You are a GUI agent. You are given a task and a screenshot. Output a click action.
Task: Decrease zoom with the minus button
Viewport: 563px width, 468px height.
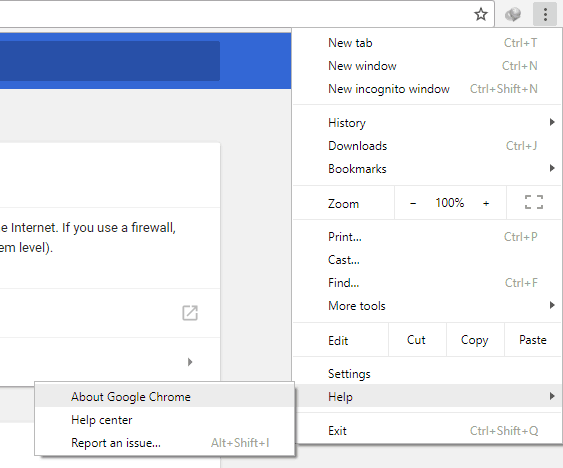(413, 203)
